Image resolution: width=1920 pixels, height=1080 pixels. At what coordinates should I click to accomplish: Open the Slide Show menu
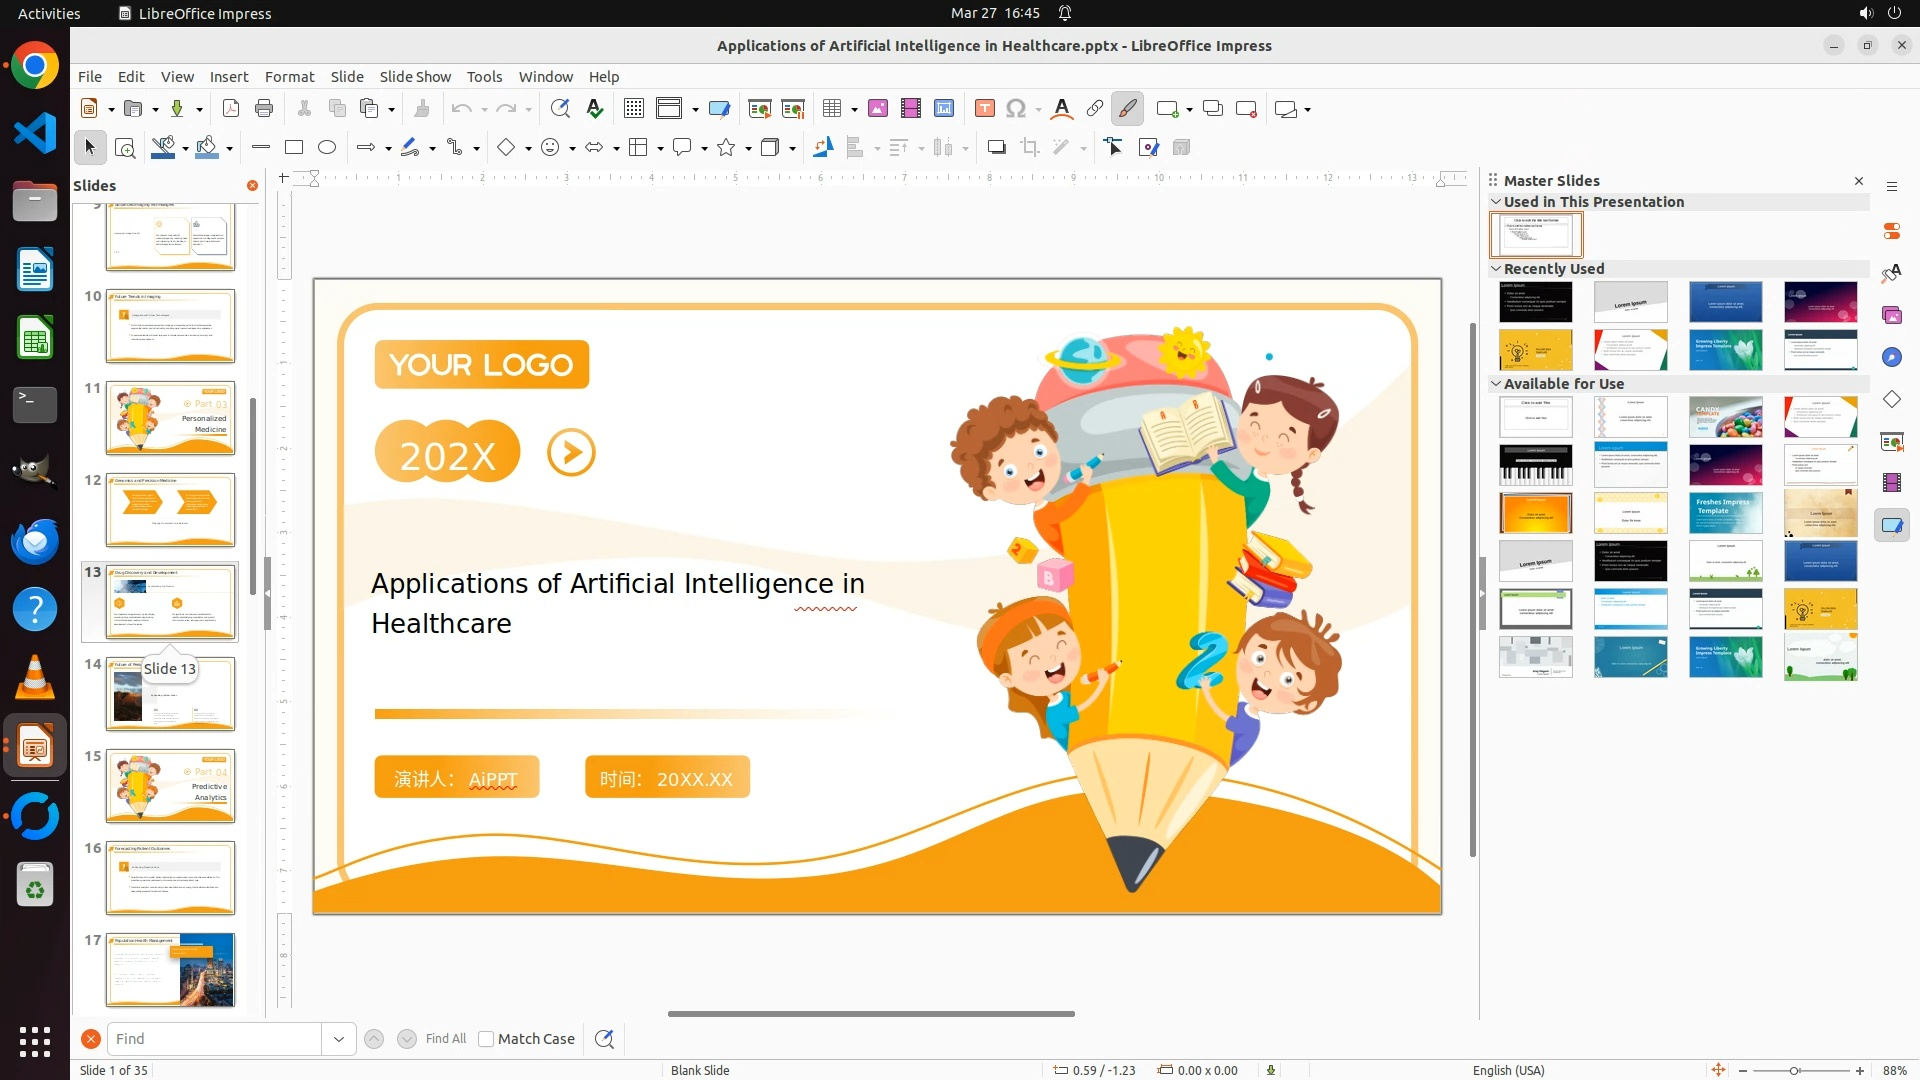click(x=415, y=77)
